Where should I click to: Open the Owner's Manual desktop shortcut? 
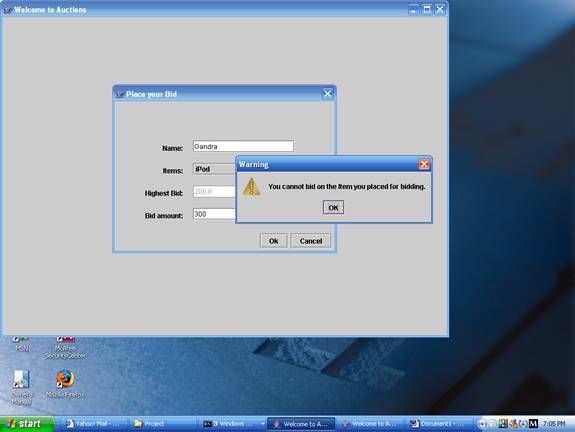[x=21, y=387]
